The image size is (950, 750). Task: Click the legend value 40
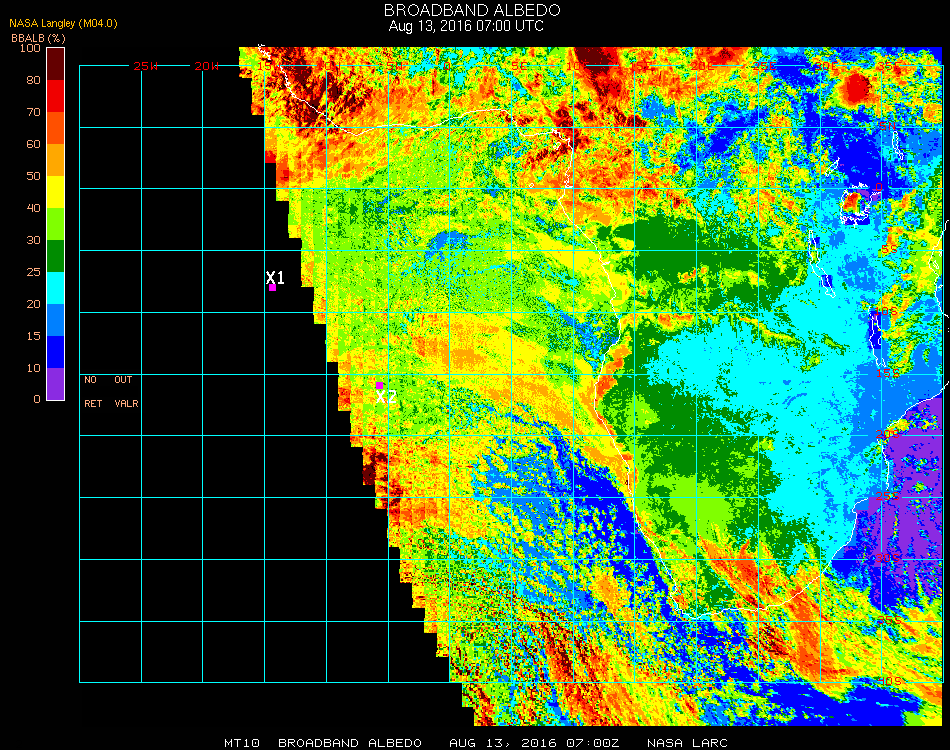[x=33, y=208]
